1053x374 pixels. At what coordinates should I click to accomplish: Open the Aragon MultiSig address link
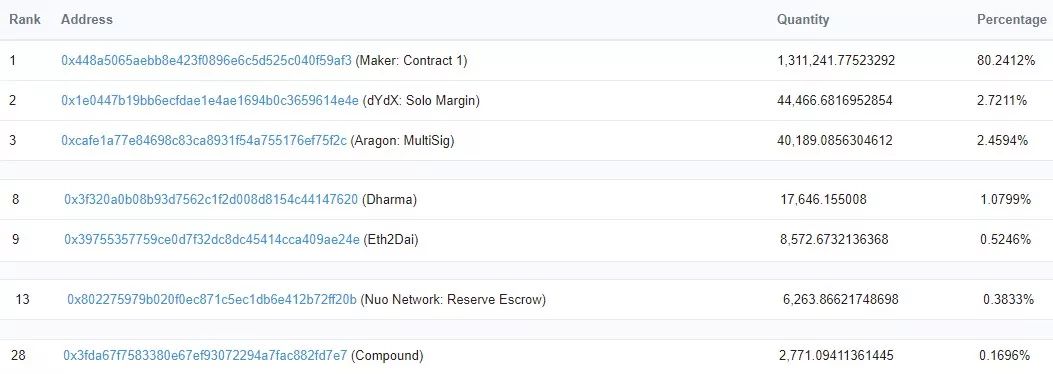tap(204, 140)
